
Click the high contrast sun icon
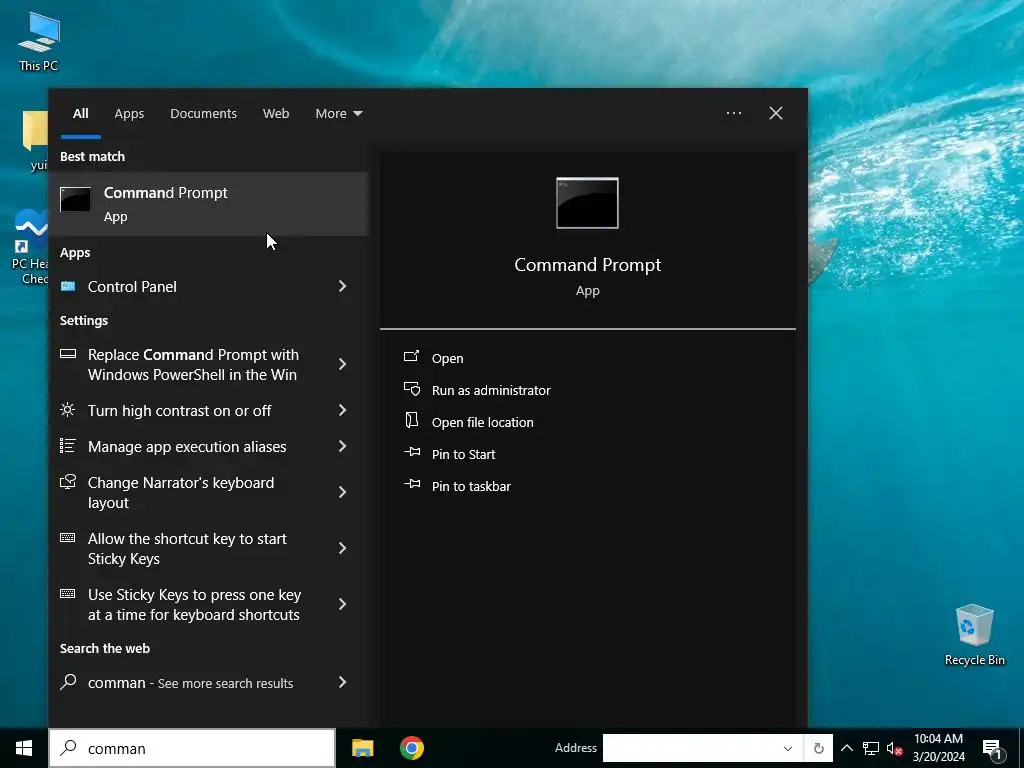click(x=67, y=410)
